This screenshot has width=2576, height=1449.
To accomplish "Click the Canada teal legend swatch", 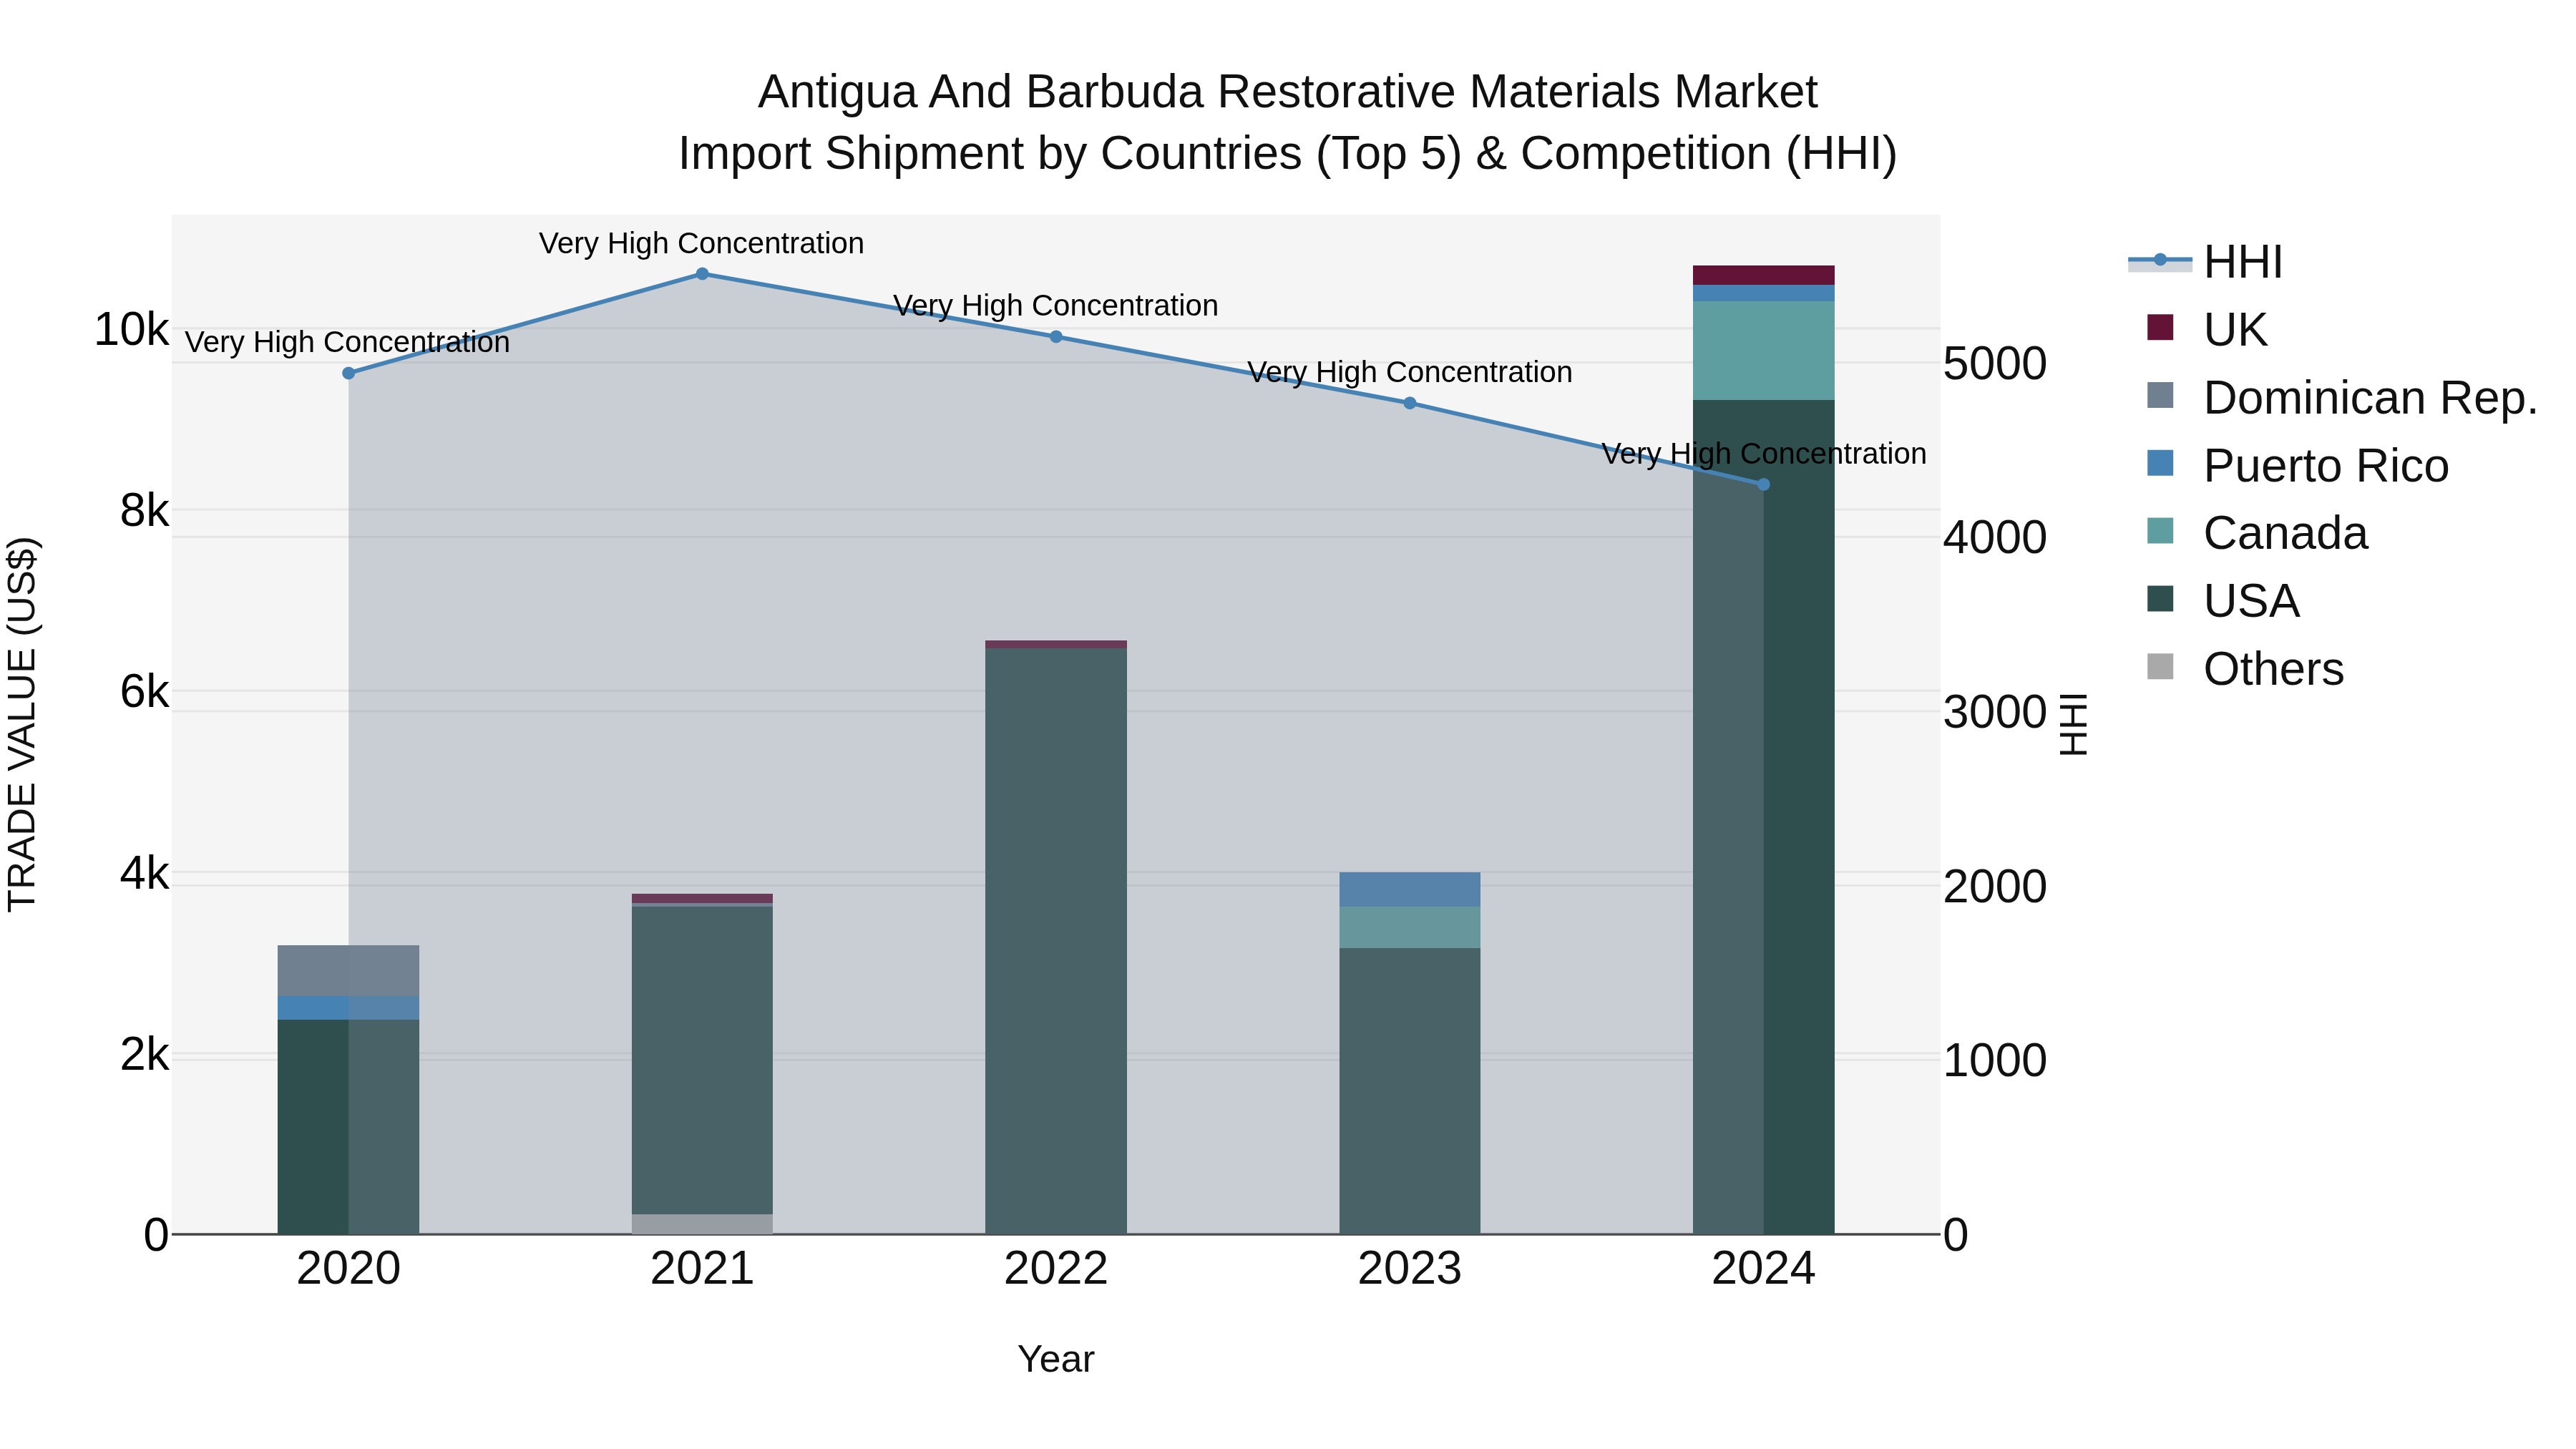I will tap(2160, 531).
